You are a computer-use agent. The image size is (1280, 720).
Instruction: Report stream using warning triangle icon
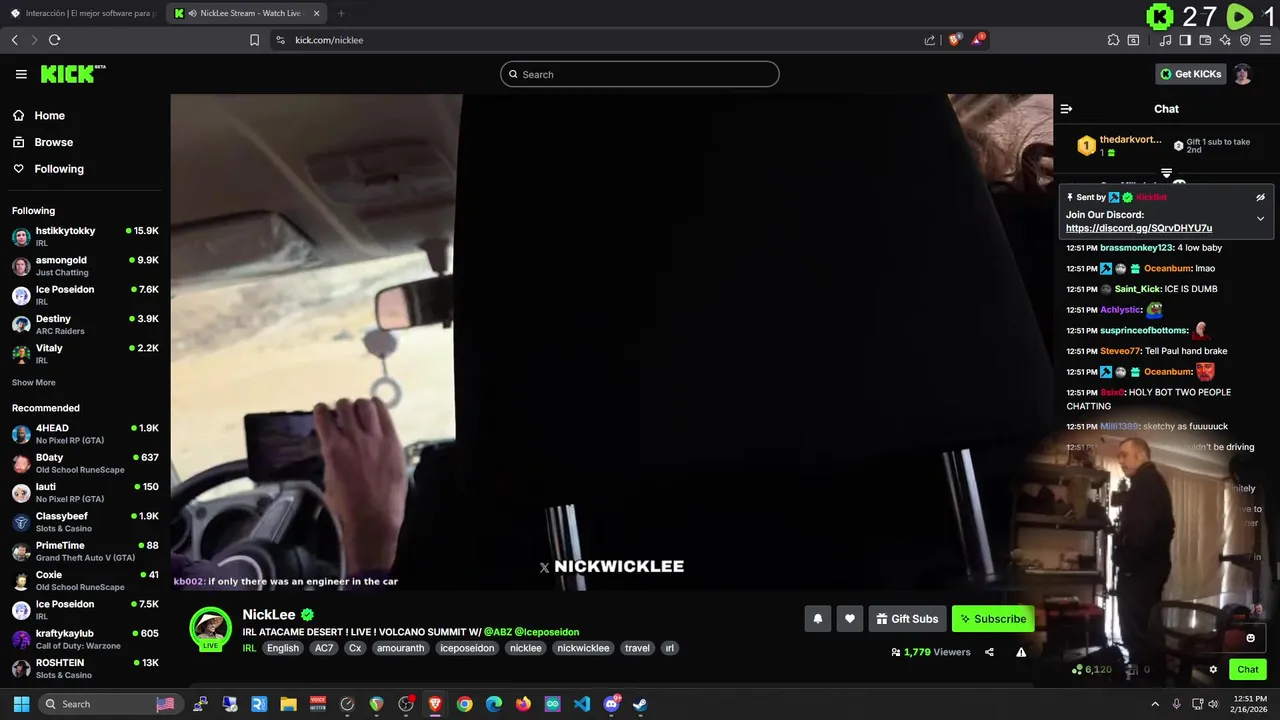point(1021,652)
